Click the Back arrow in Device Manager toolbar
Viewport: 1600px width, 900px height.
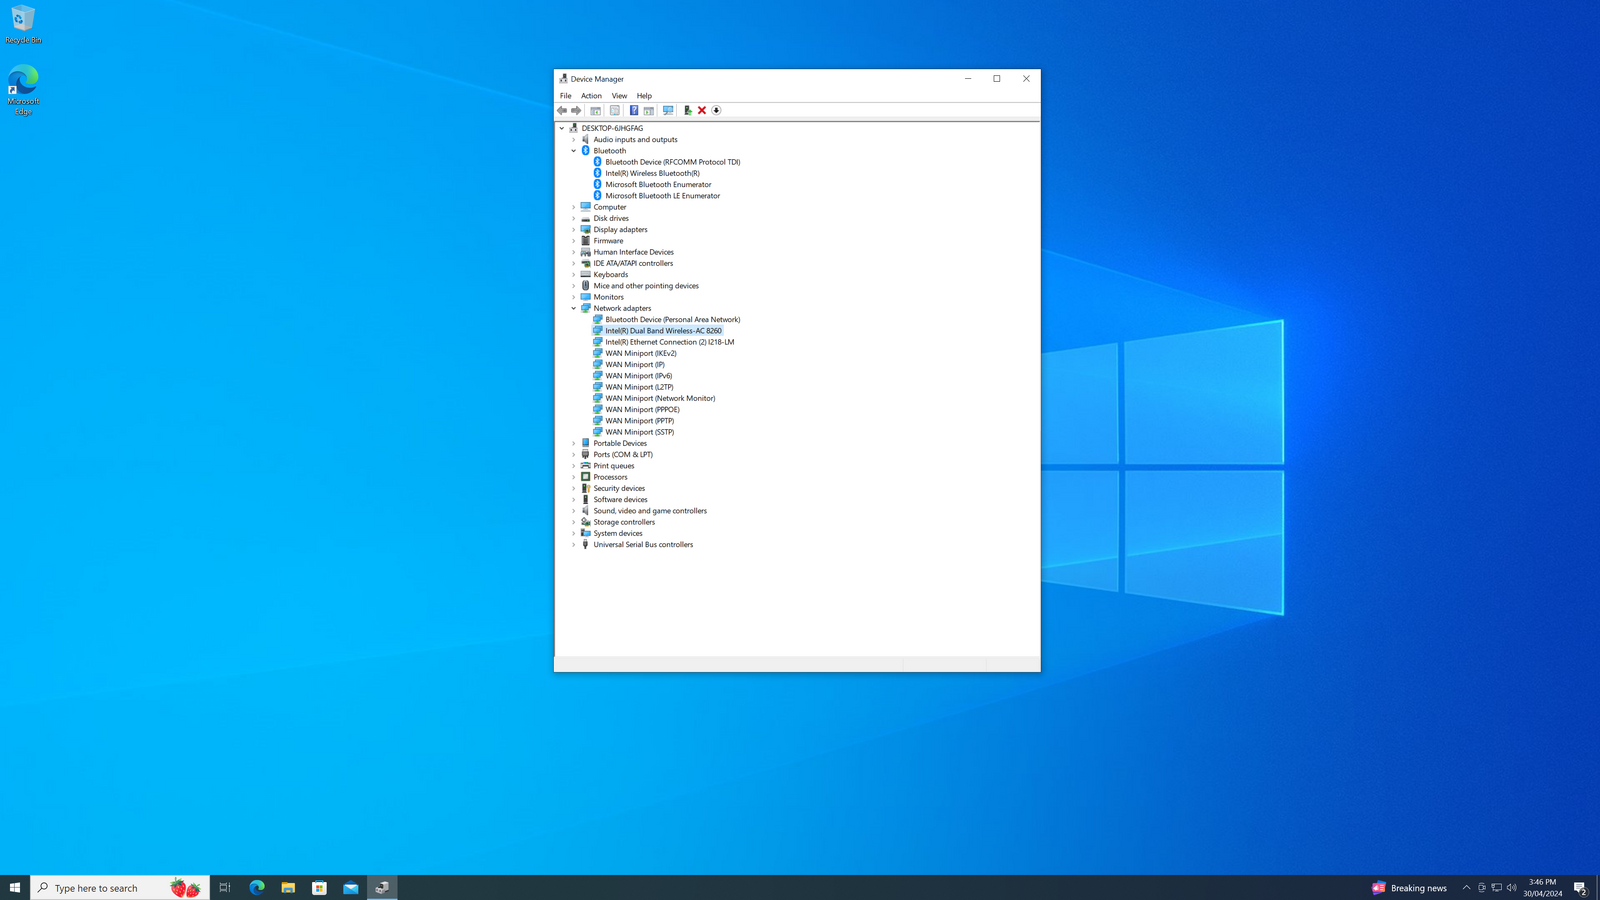[x=562, y=110]
